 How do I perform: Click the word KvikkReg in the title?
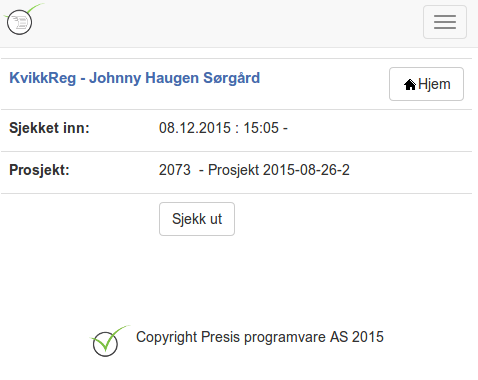coord(43,78)
